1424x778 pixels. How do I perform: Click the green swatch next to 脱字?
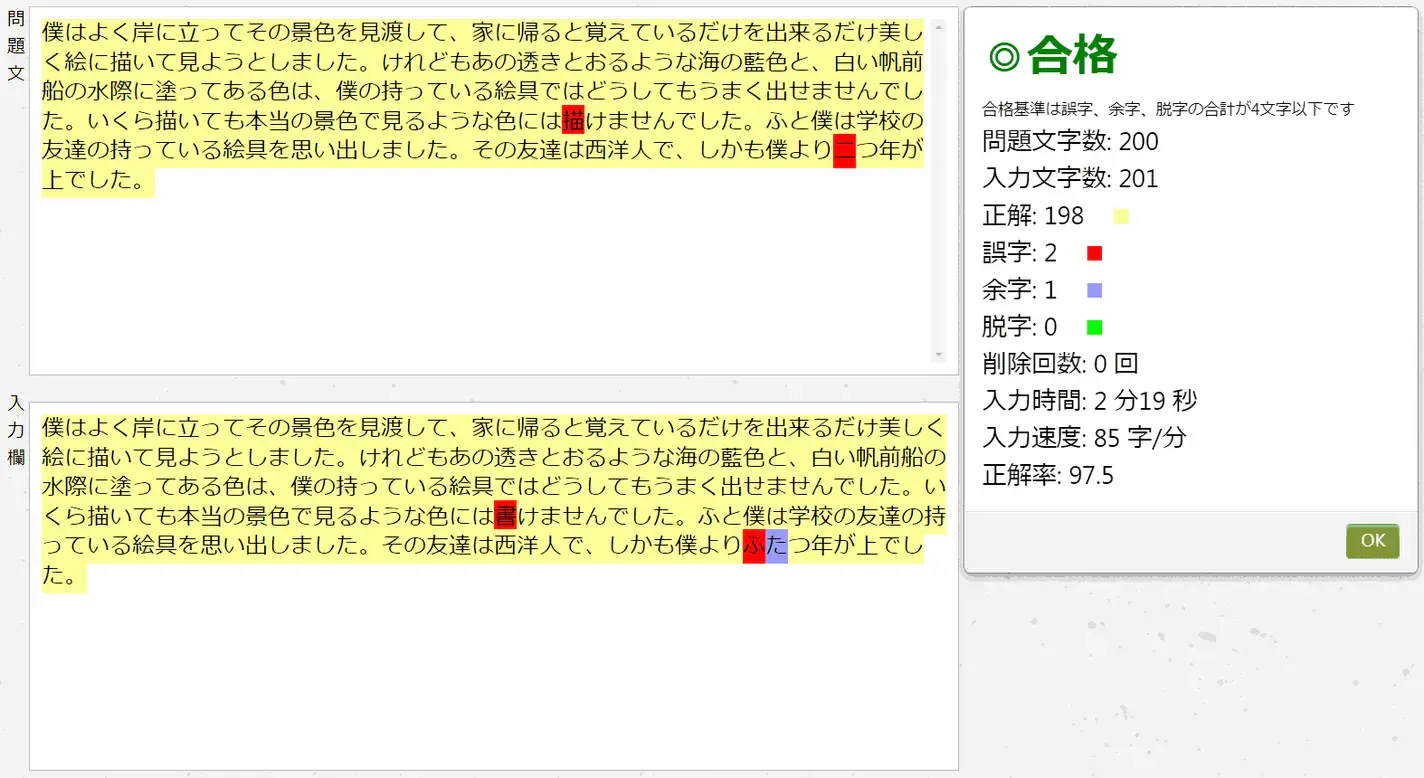click(x=1094, y=328)
